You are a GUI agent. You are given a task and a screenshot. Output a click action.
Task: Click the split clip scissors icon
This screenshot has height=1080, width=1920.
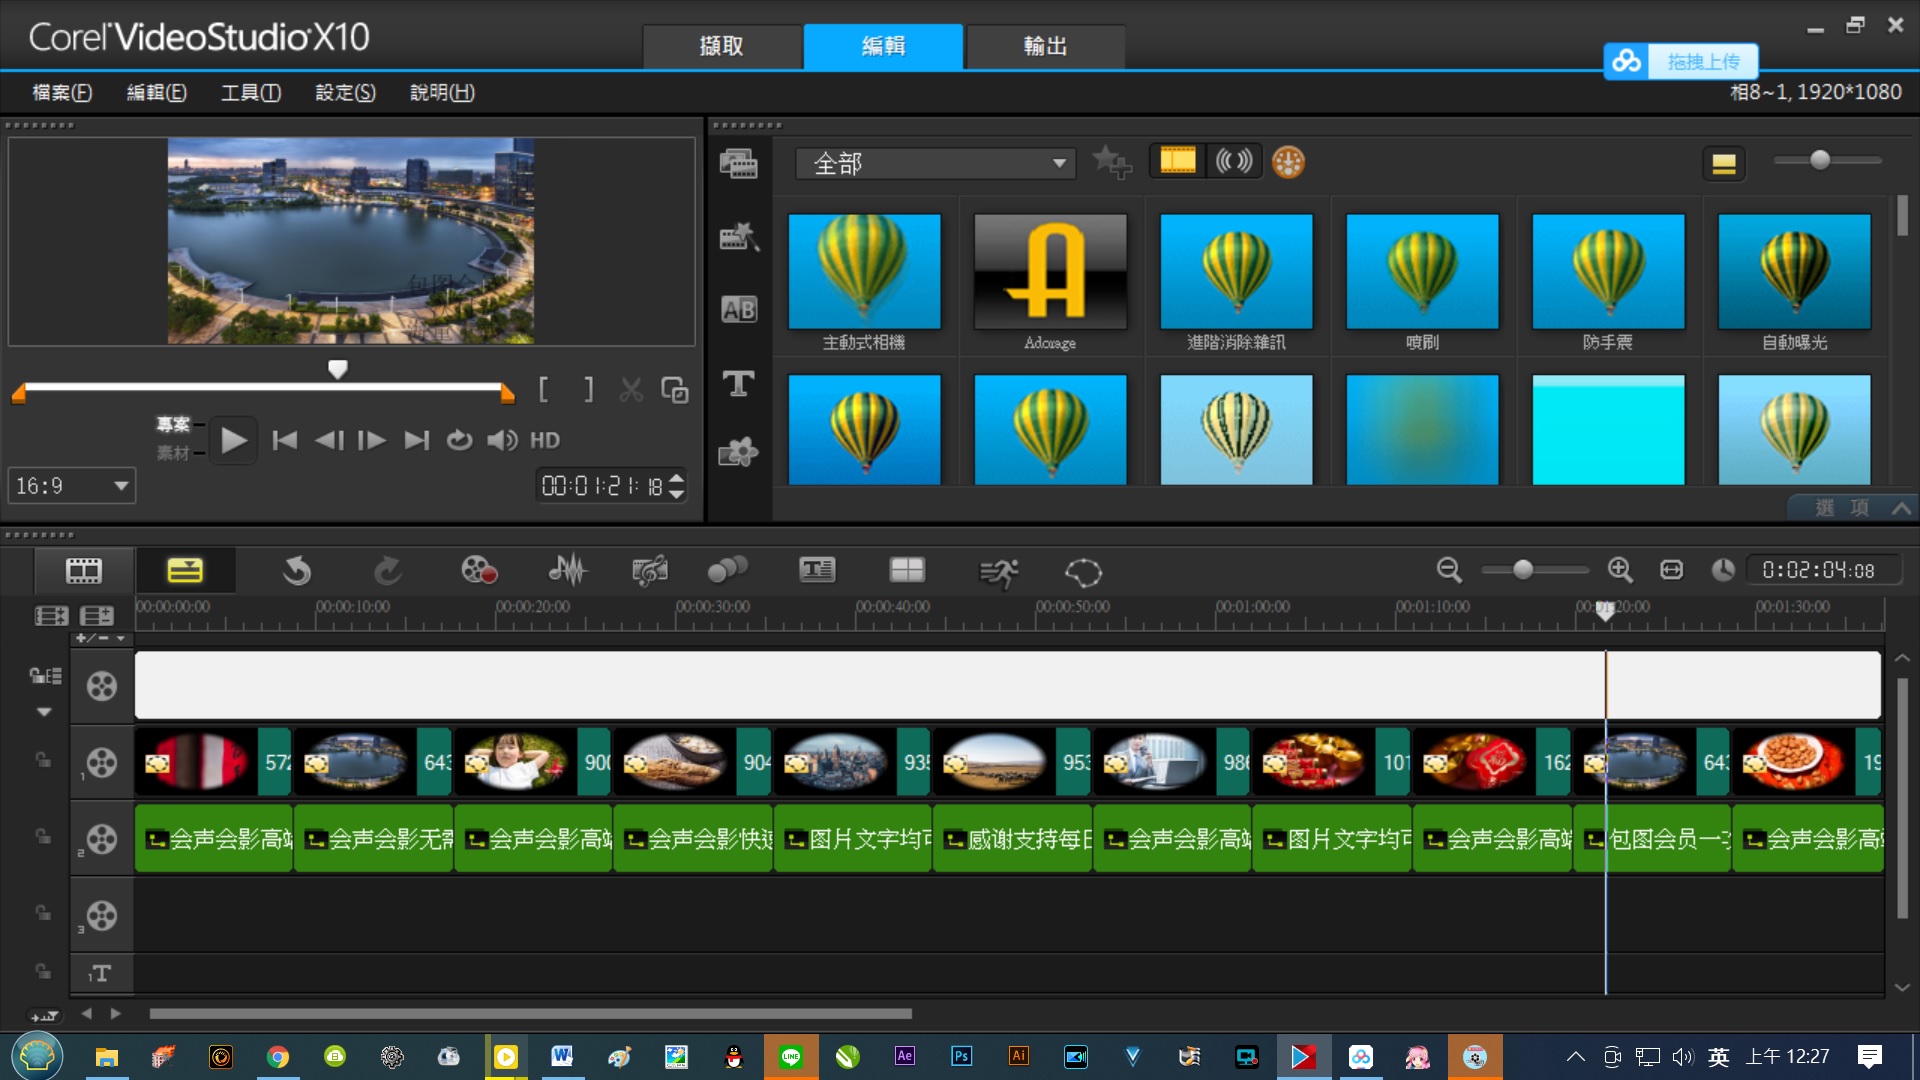point(631,389)
